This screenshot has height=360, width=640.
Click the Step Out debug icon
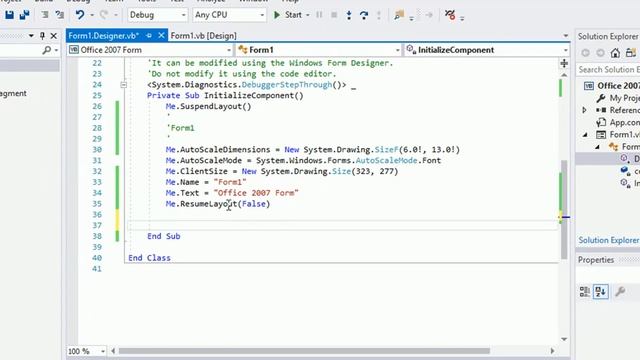click(x=379, y=15)
